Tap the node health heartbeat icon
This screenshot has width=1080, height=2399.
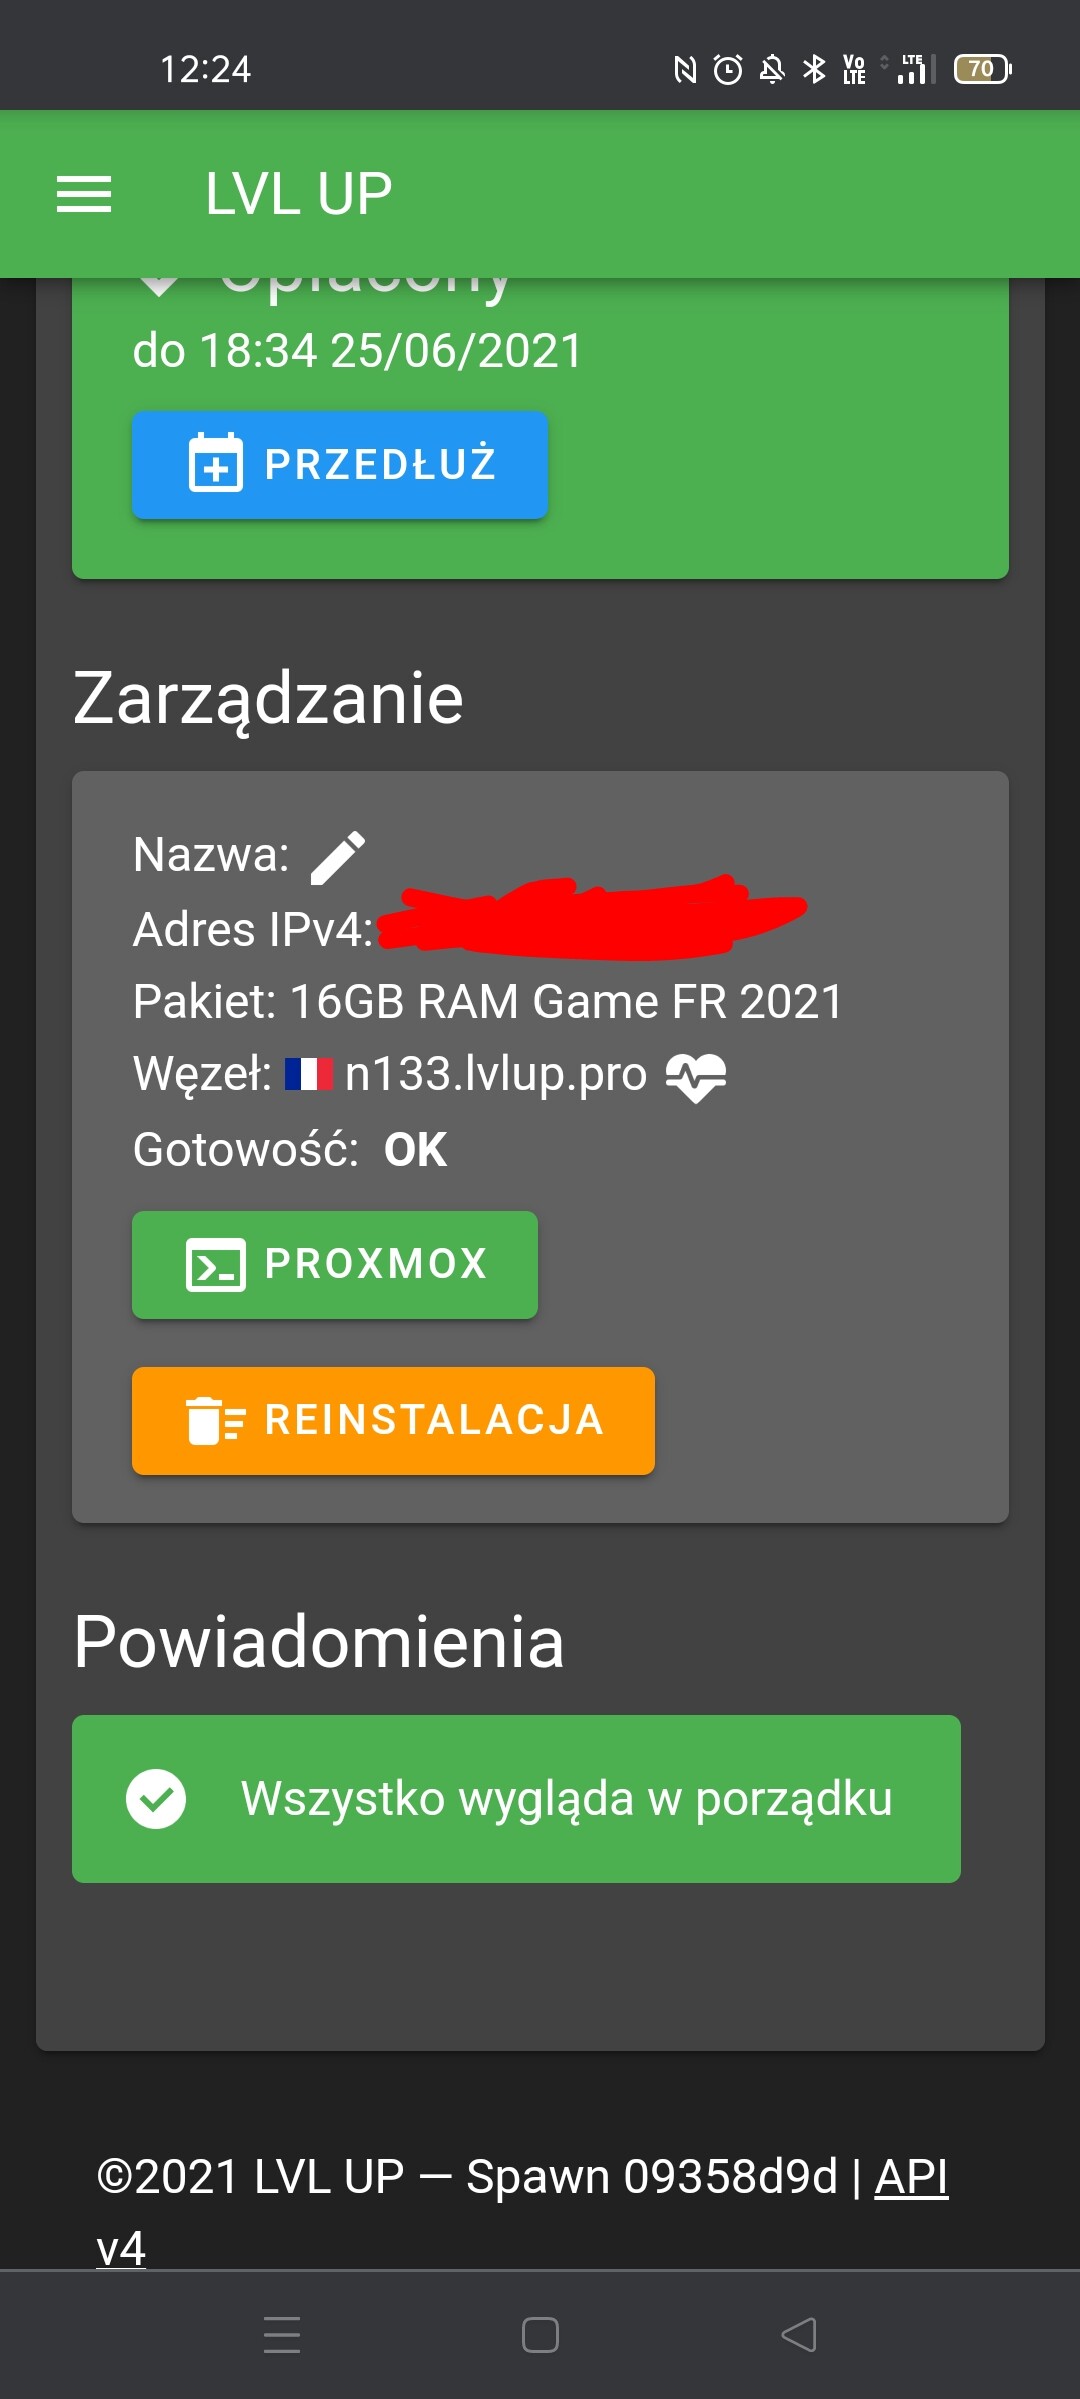(696, 1077)
